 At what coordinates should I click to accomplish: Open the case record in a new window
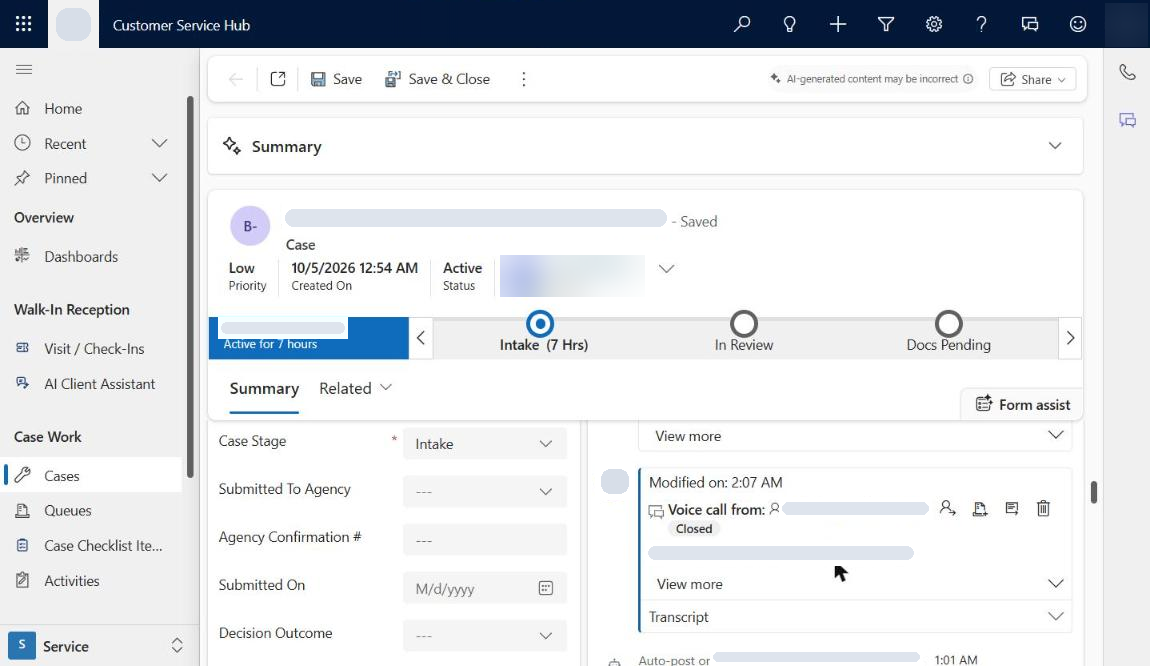(x=277, y=78)
